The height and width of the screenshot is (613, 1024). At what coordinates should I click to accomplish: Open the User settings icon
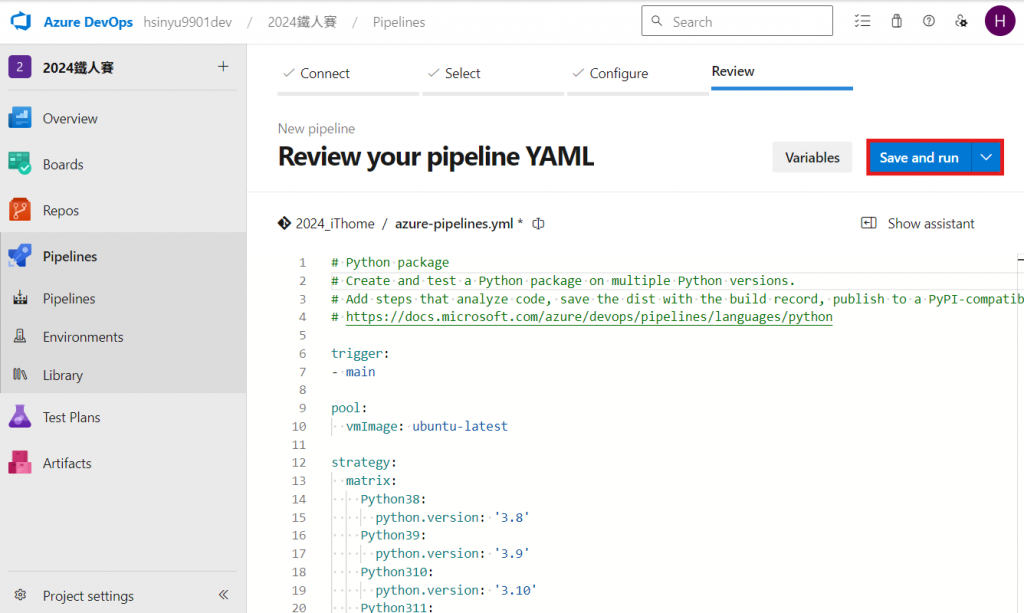click(x=961, y=21)
